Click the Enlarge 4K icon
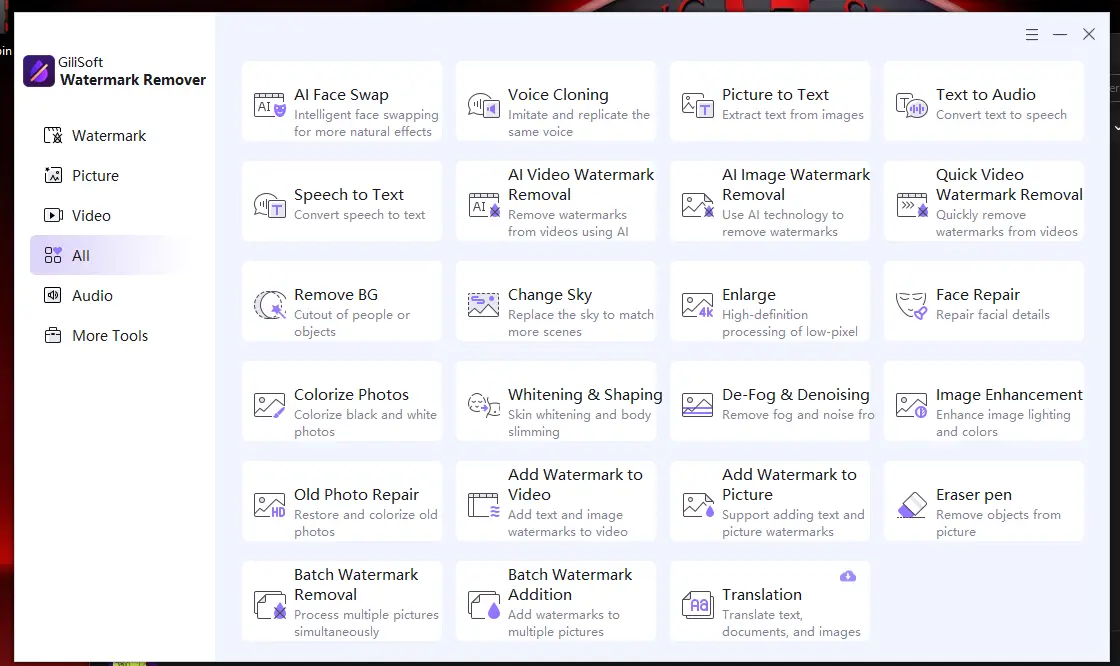1120x666 pixels. pyautogui.click(x=698, y=305)
